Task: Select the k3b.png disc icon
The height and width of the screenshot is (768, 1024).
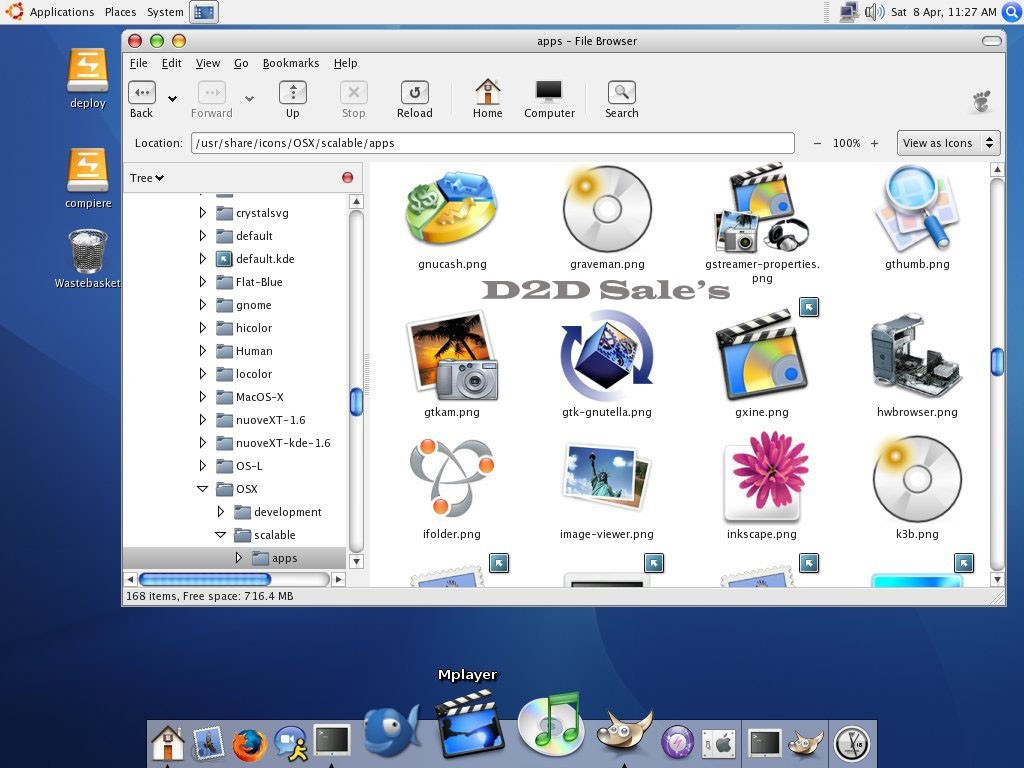Action: coord(917,480)
